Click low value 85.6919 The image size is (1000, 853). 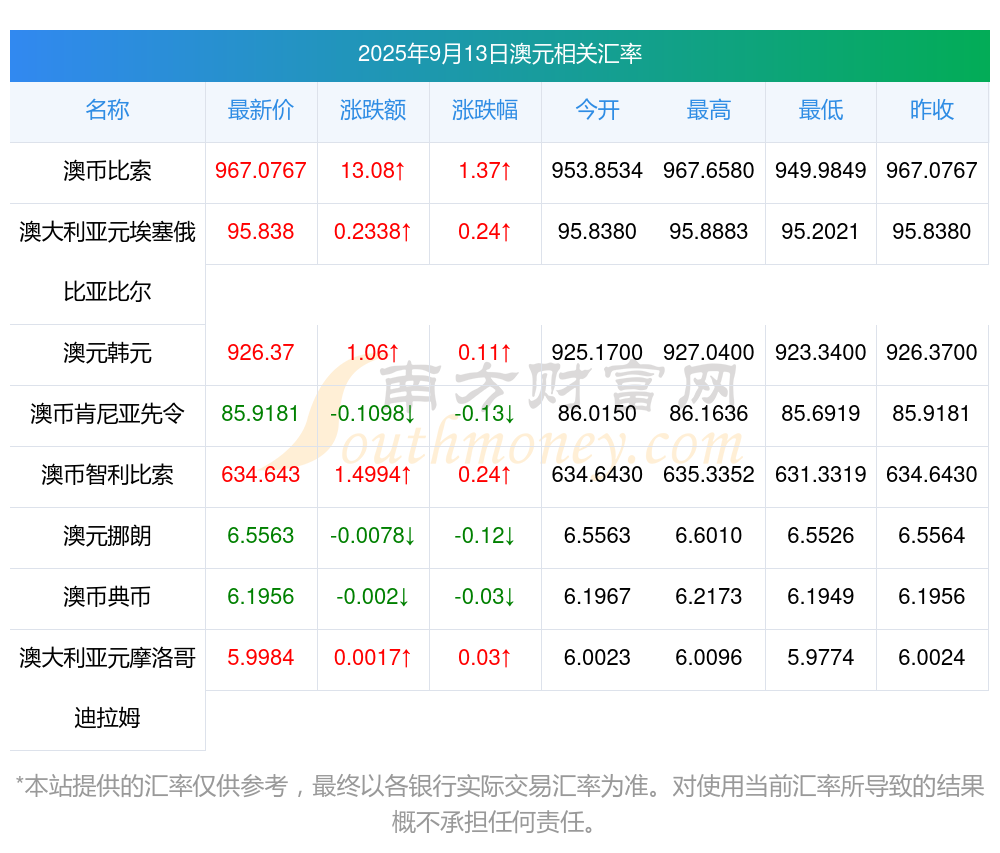[x=821, y=414]
